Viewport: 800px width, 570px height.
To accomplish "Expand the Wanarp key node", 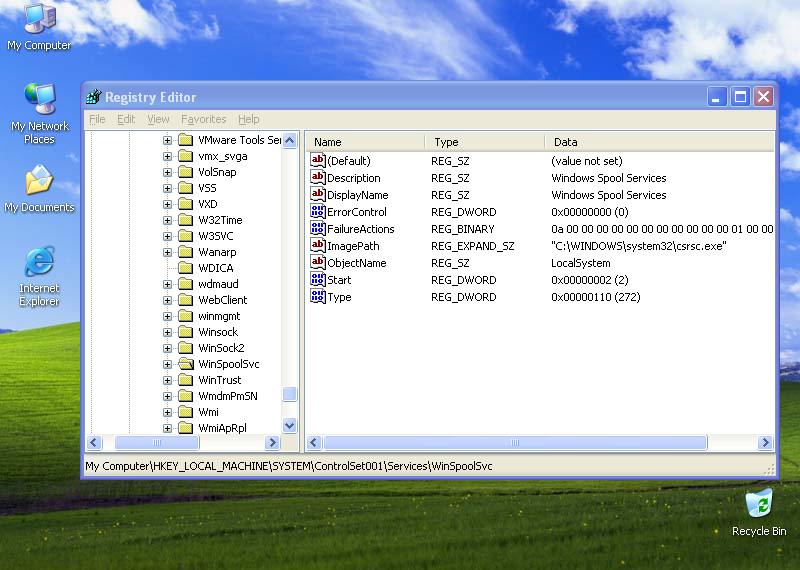I will pyautogui.click(x=167, y=252).
